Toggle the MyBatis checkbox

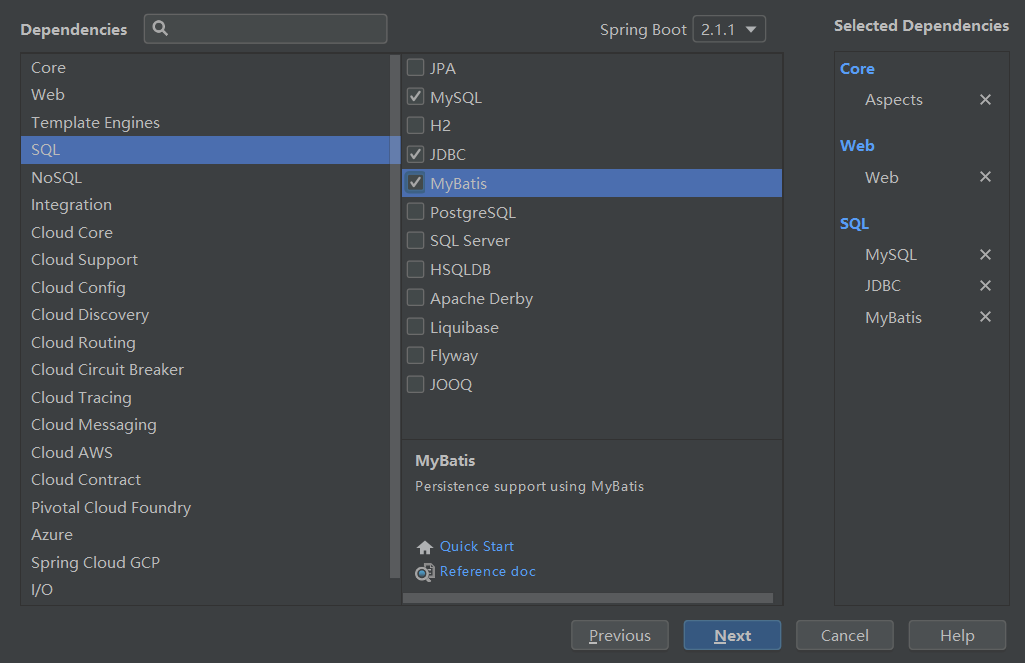415,182
